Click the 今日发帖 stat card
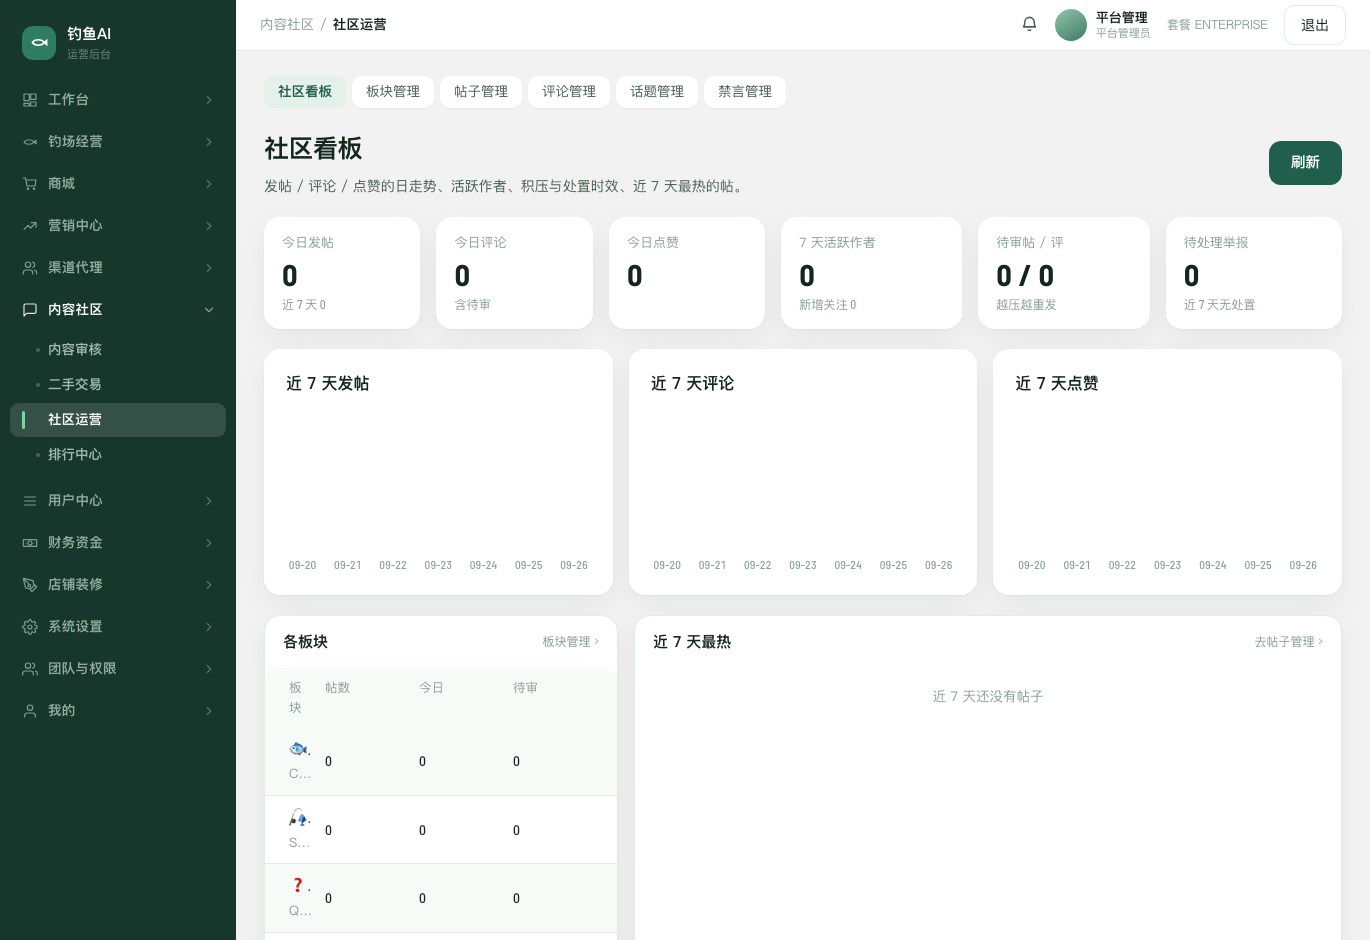 (342, 273)
